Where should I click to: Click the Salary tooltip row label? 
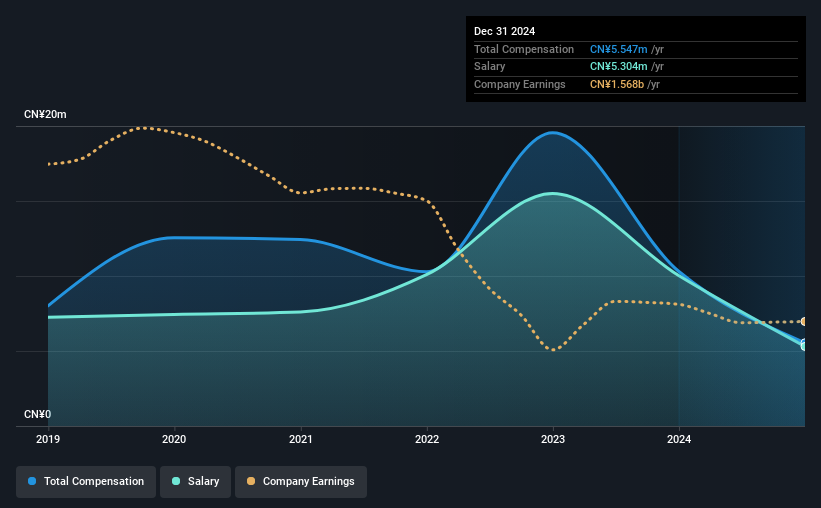[490, 67]
